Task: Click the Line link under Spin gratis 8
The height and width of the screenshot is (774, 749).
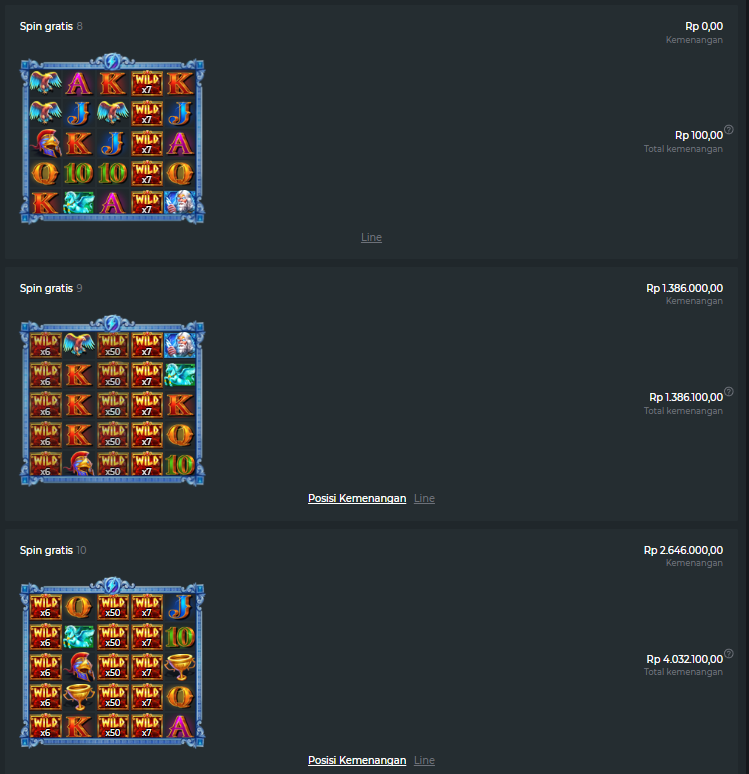Action: pos(371,237)
